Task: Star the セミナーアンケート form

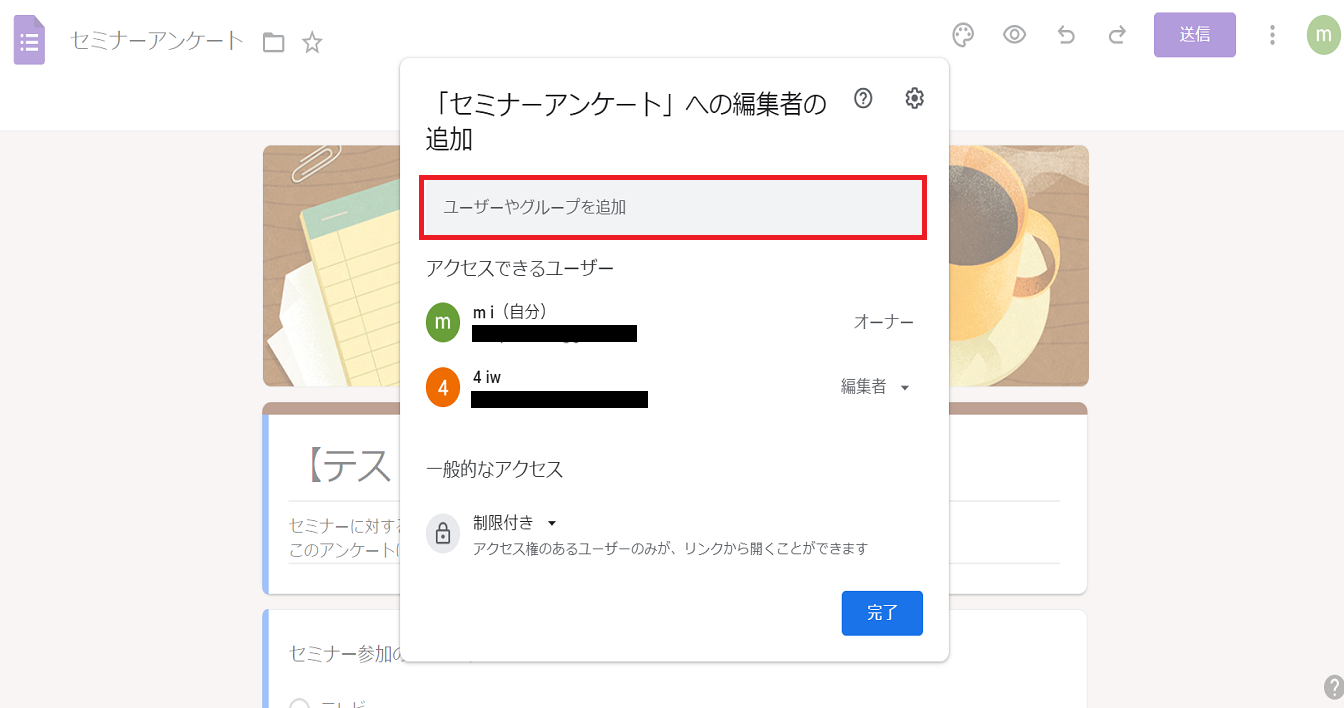Action: (313, 42)
